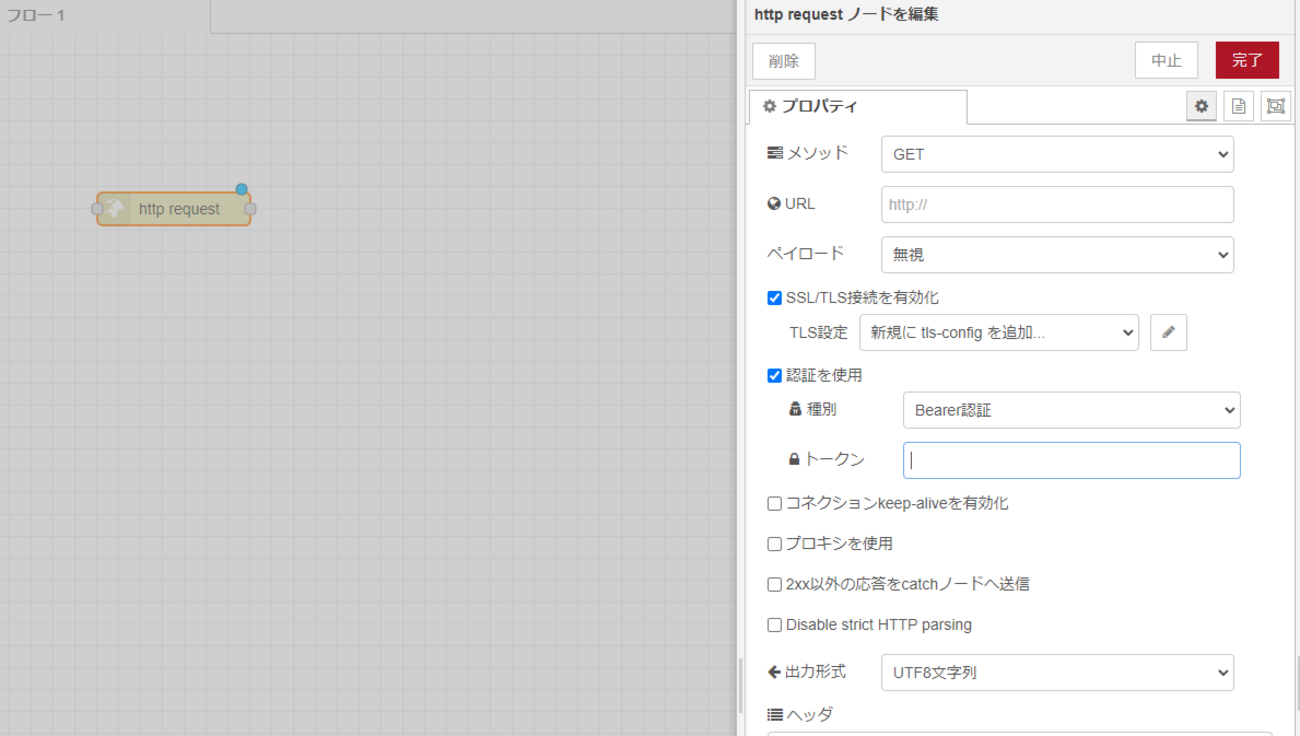This screenshot has height=736, width=1300.
Task: Click the 中止 cancel button
Action: point(1166,61)
